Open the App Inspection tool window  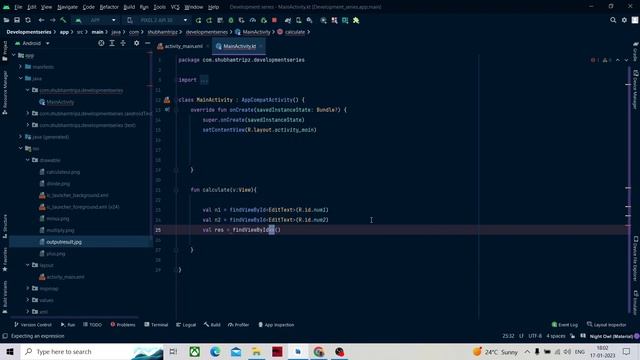point(276,325)
